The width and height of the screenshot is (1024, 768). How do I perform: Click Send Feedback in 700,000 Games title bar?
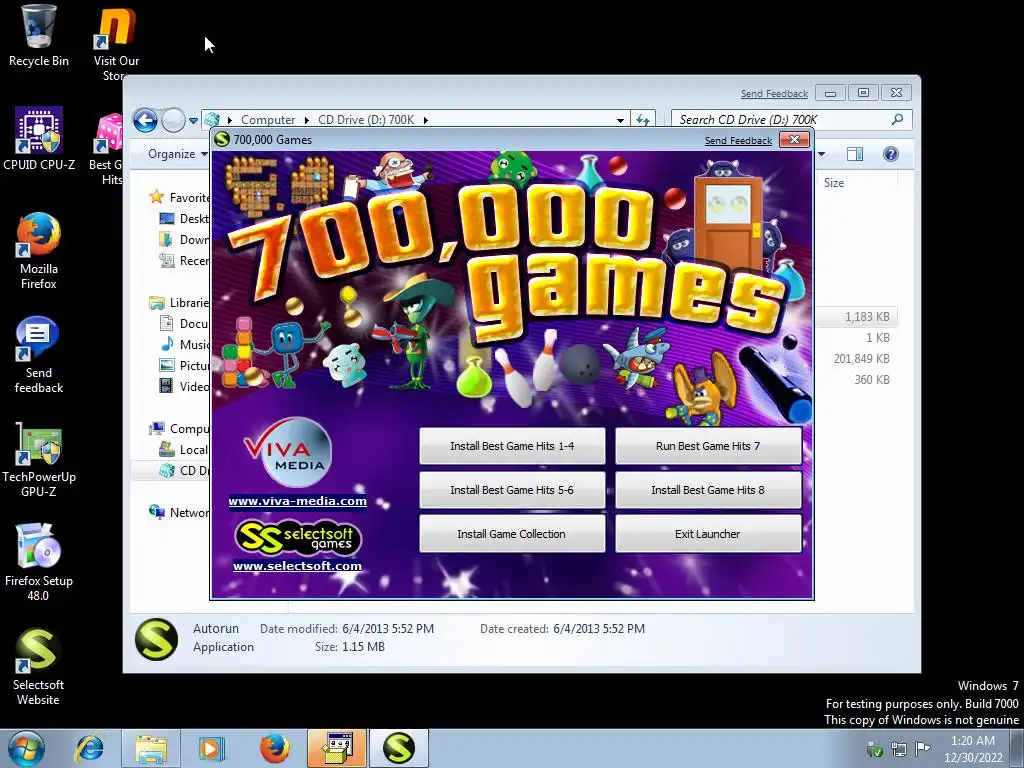click(738, 140)
